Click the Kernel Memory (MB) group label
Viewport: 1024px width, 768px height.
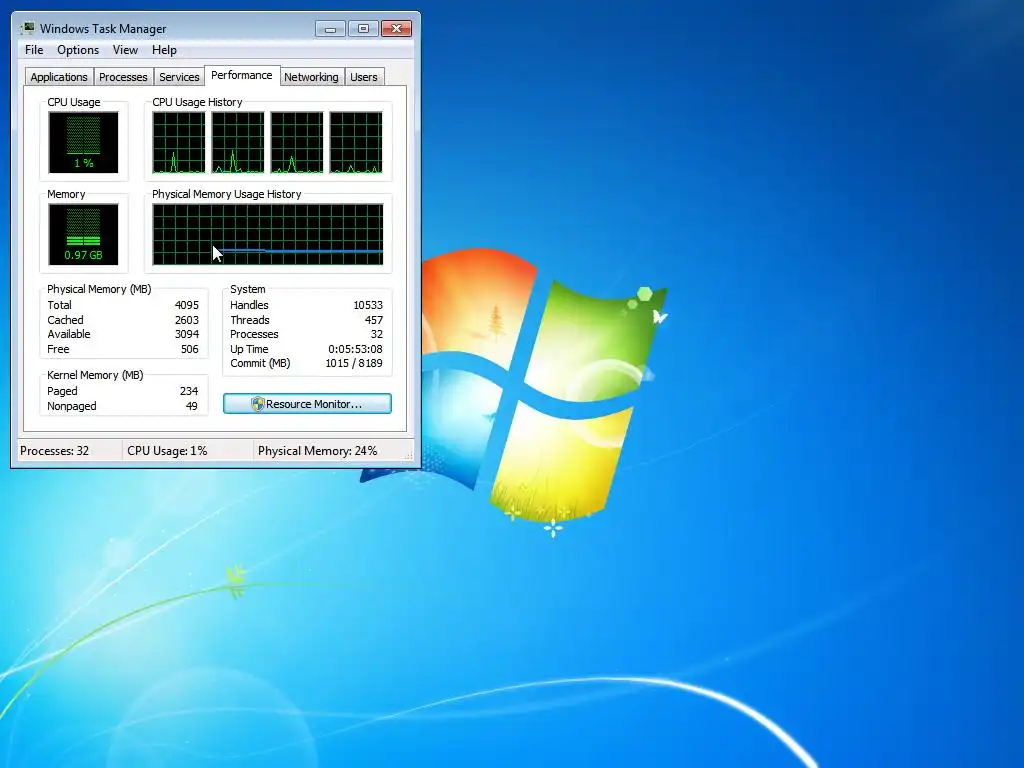coord(95,376)
